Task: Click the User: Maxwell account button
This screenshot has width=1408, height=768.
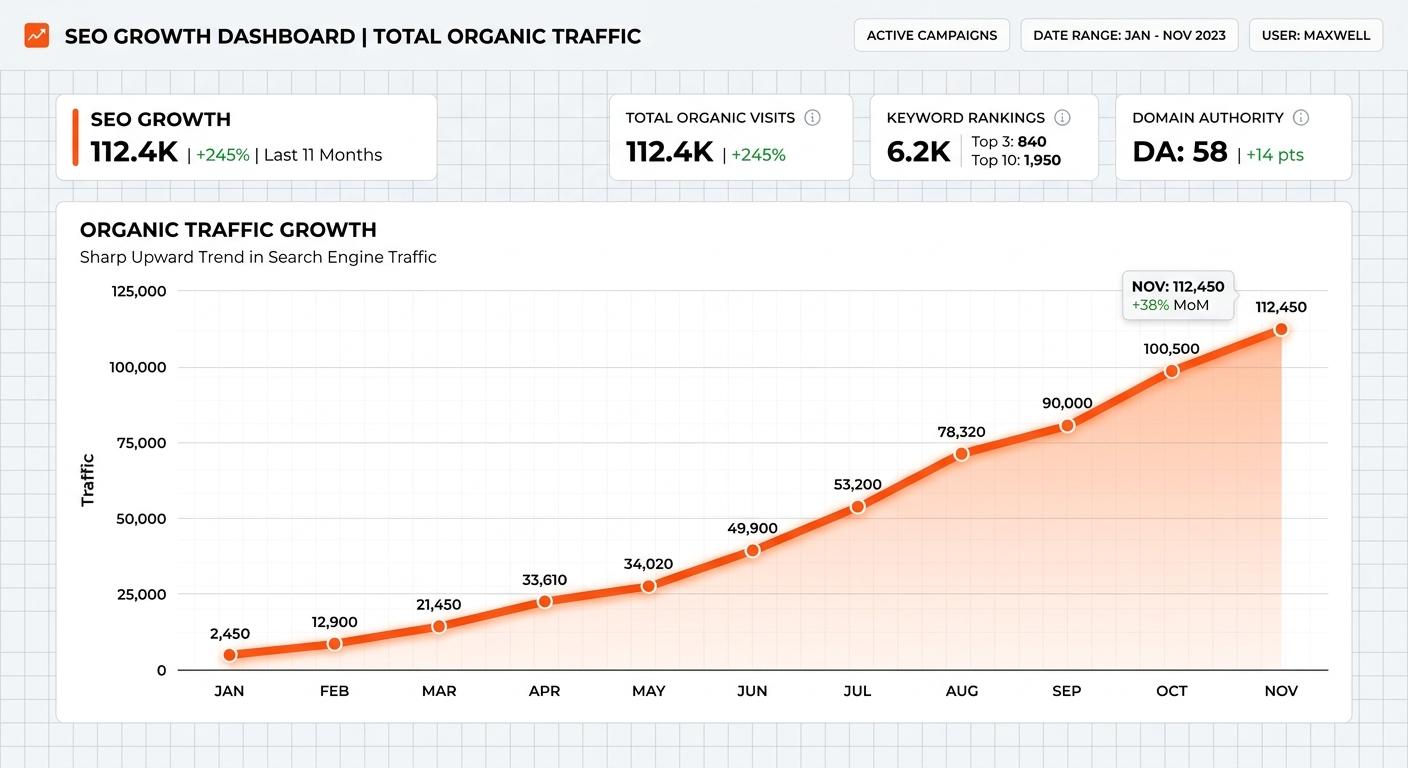Action: (1316, 34)
